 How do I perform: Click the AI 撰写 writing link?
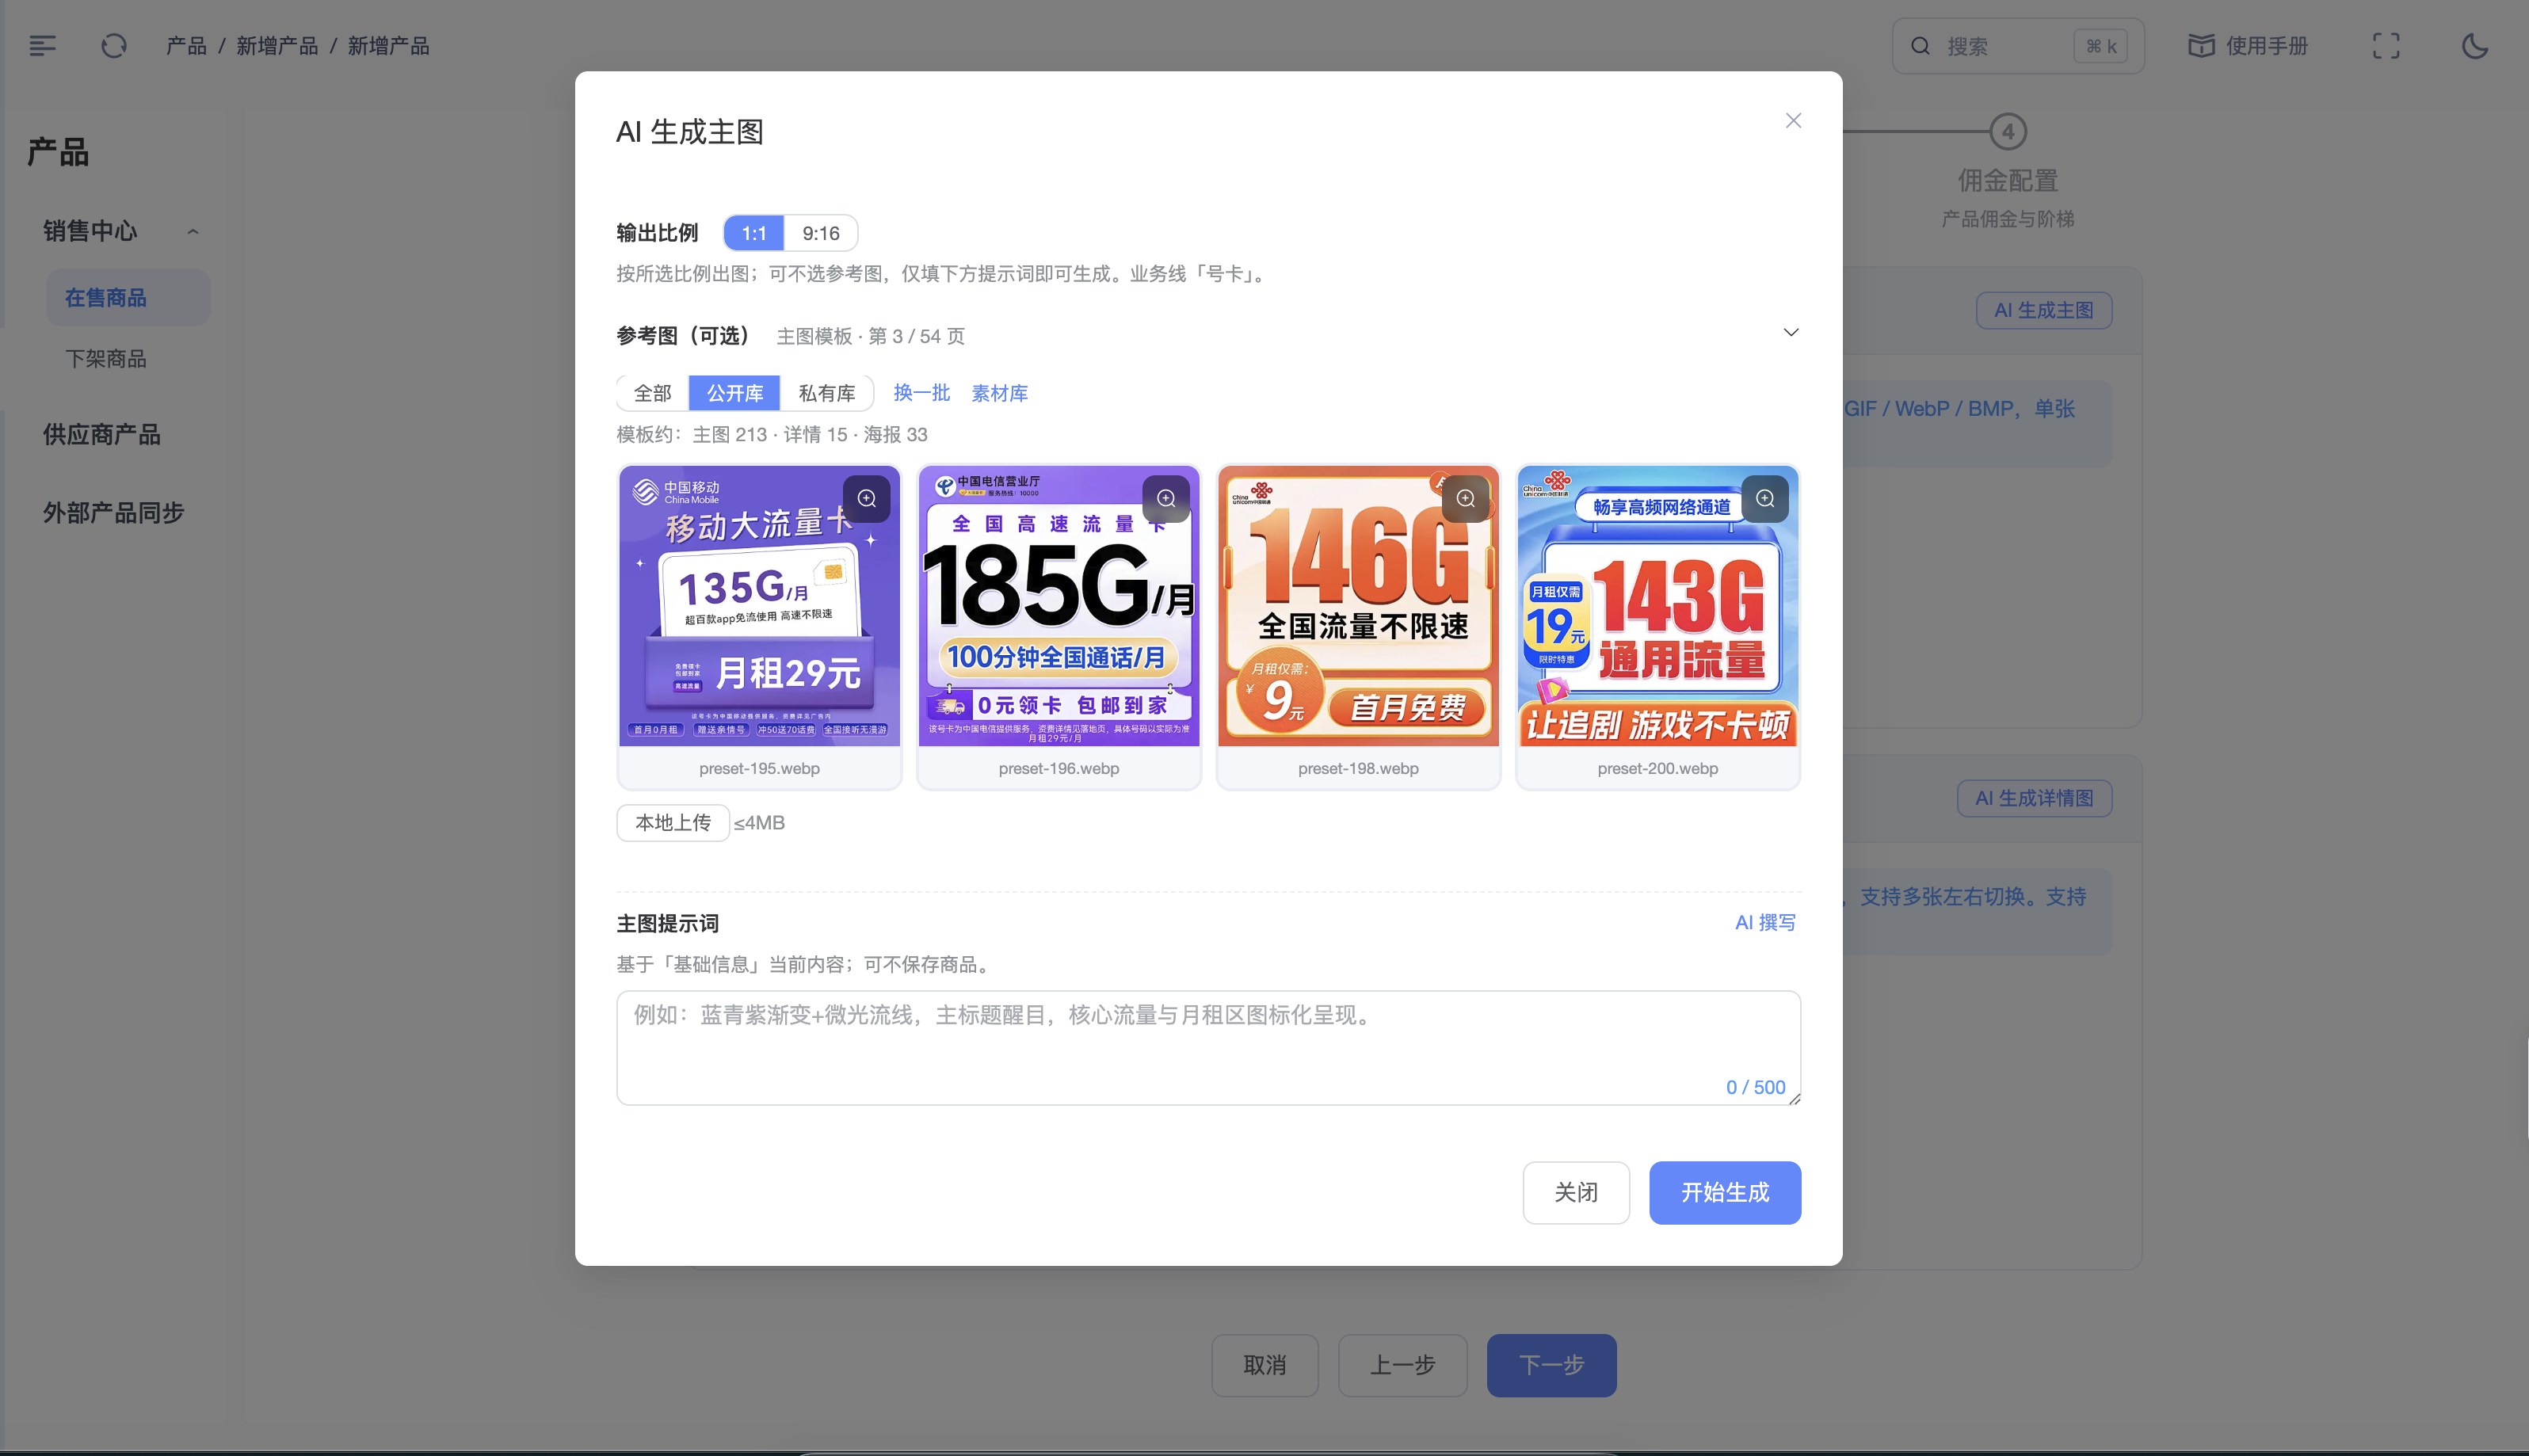click(1765, 922)
